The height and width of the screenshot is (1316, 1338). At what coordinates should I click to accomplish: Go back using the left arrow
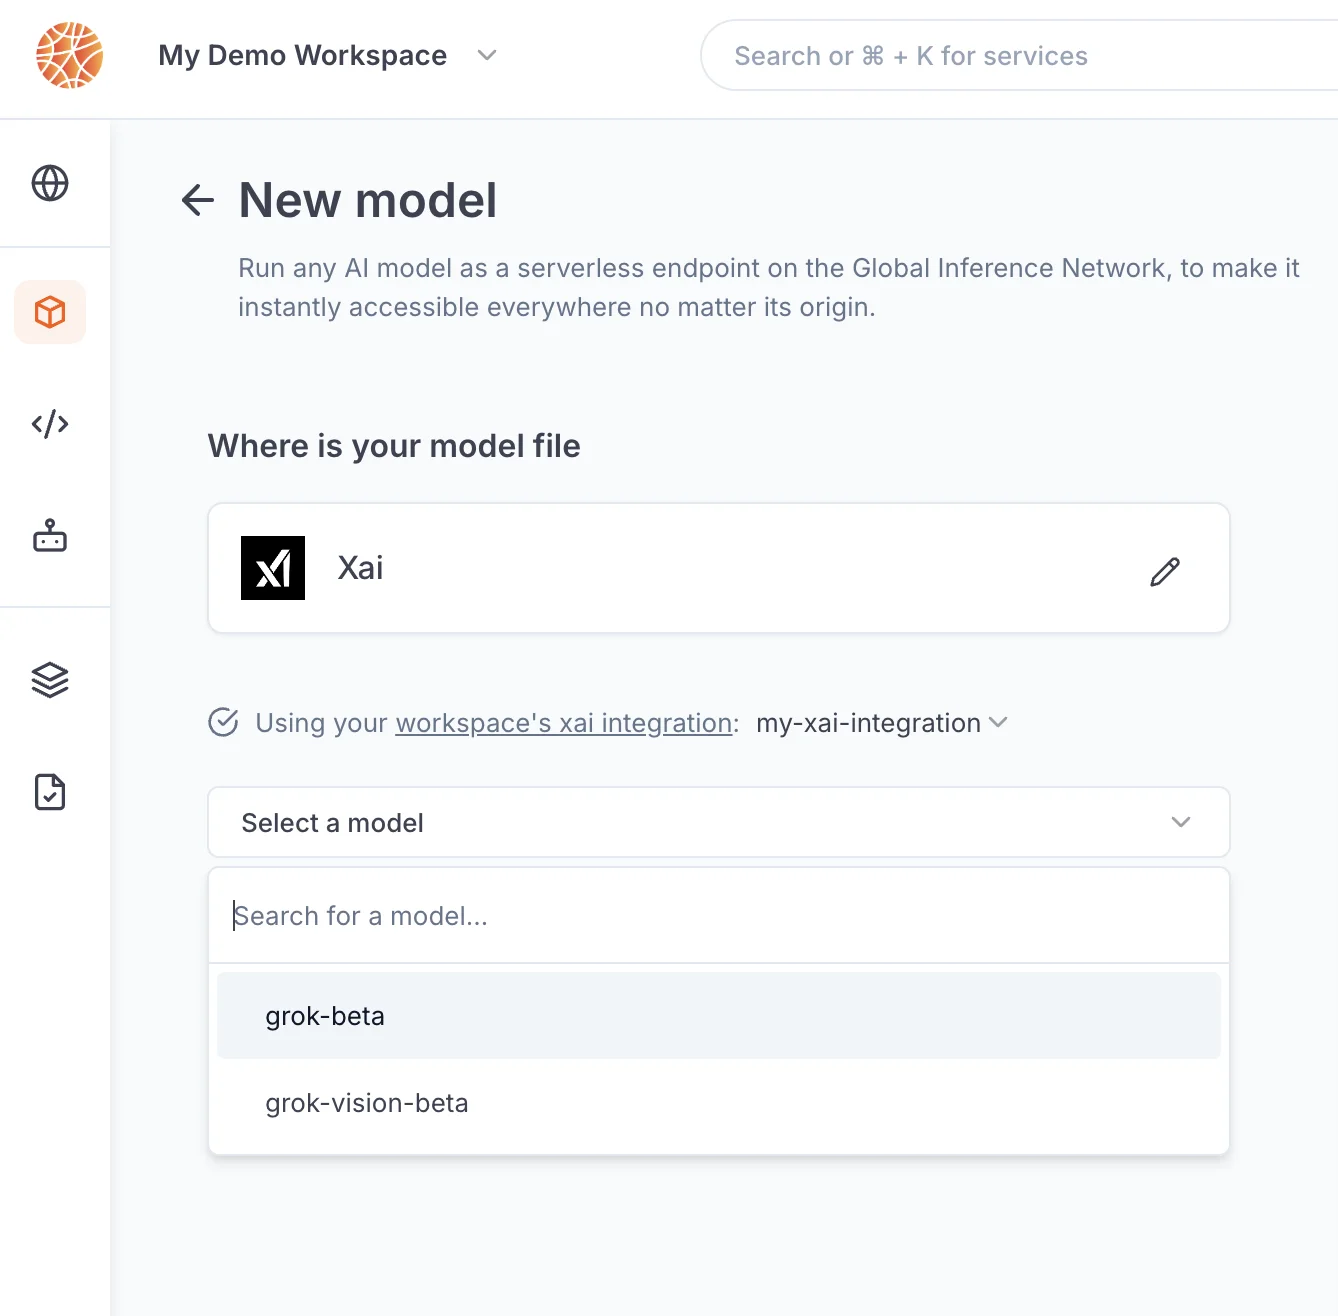(198, 200)
